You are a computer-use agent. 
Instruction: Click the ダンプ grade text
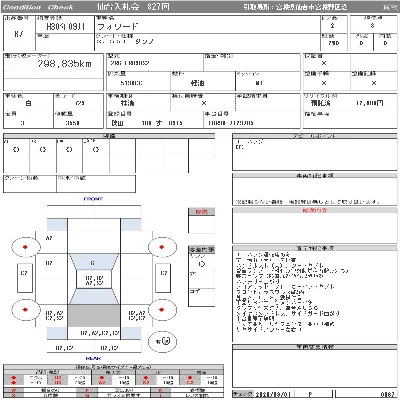(x=144, y=42)
